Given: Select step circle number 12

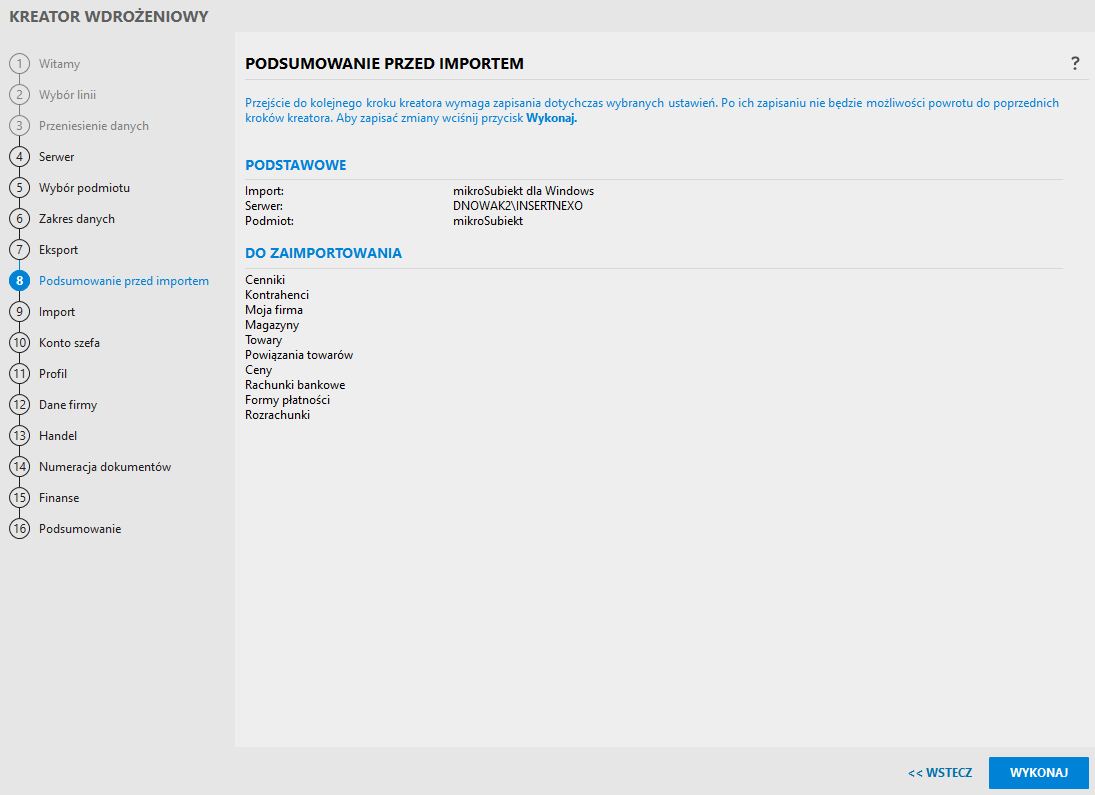Looking at the screenshot, I should (x=20, y=404).
